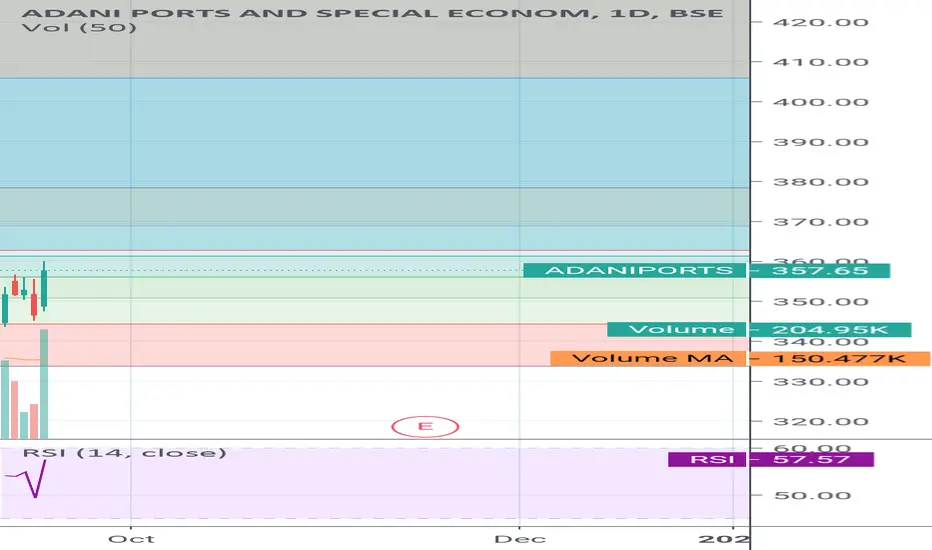Click the ADANIPORTS price label
Image resolution: width=932 pixels, height=550 pixels.
point(634,271)
